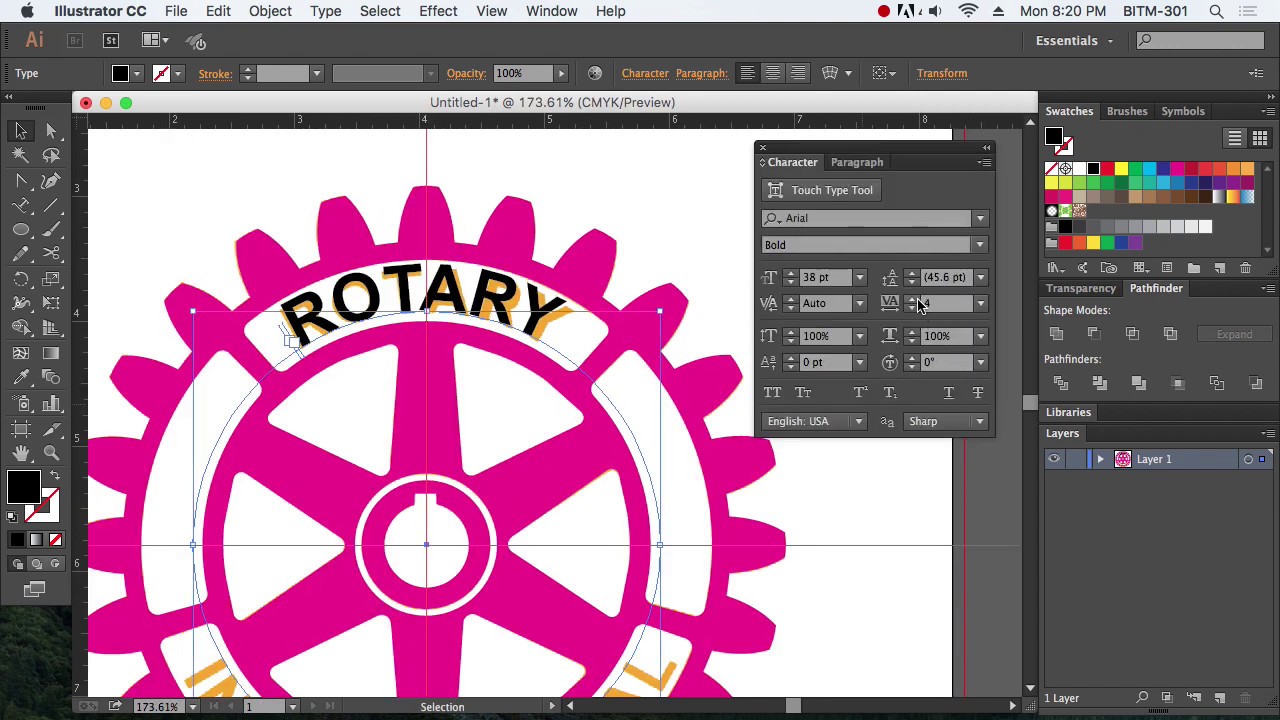Select the Free Transform tool
The height and width of the screenshot is (720, 1280).
click(52, 303)
